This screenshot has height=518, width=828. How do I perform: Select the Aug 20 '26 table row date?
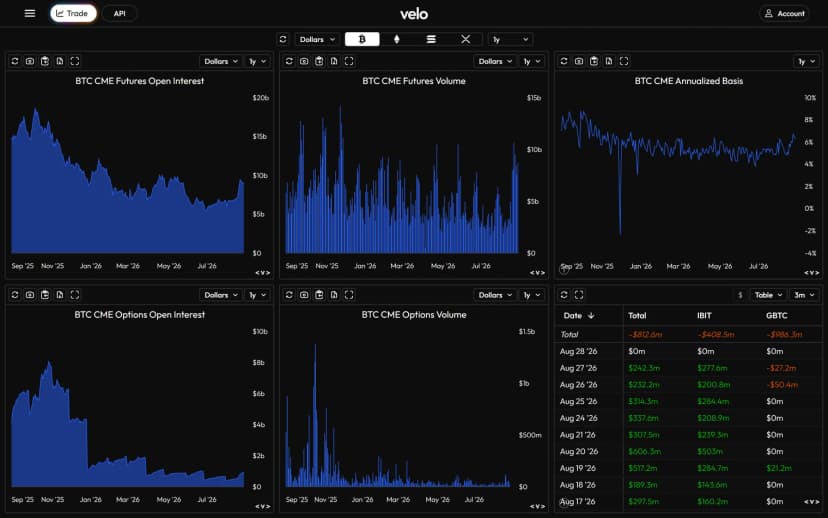pyautogui.click(x=579, y=451)
